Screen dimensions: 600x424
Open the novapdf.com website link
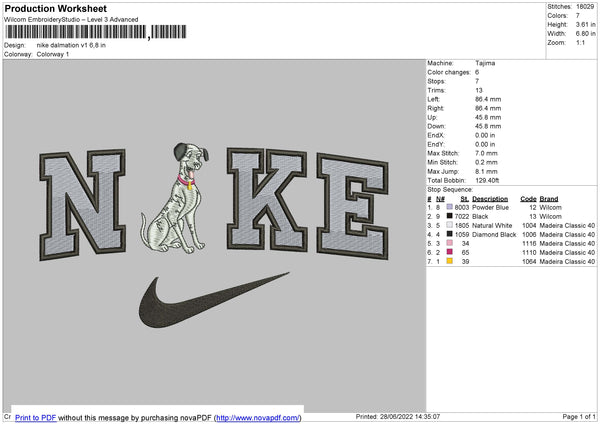(x=258, y=417)
